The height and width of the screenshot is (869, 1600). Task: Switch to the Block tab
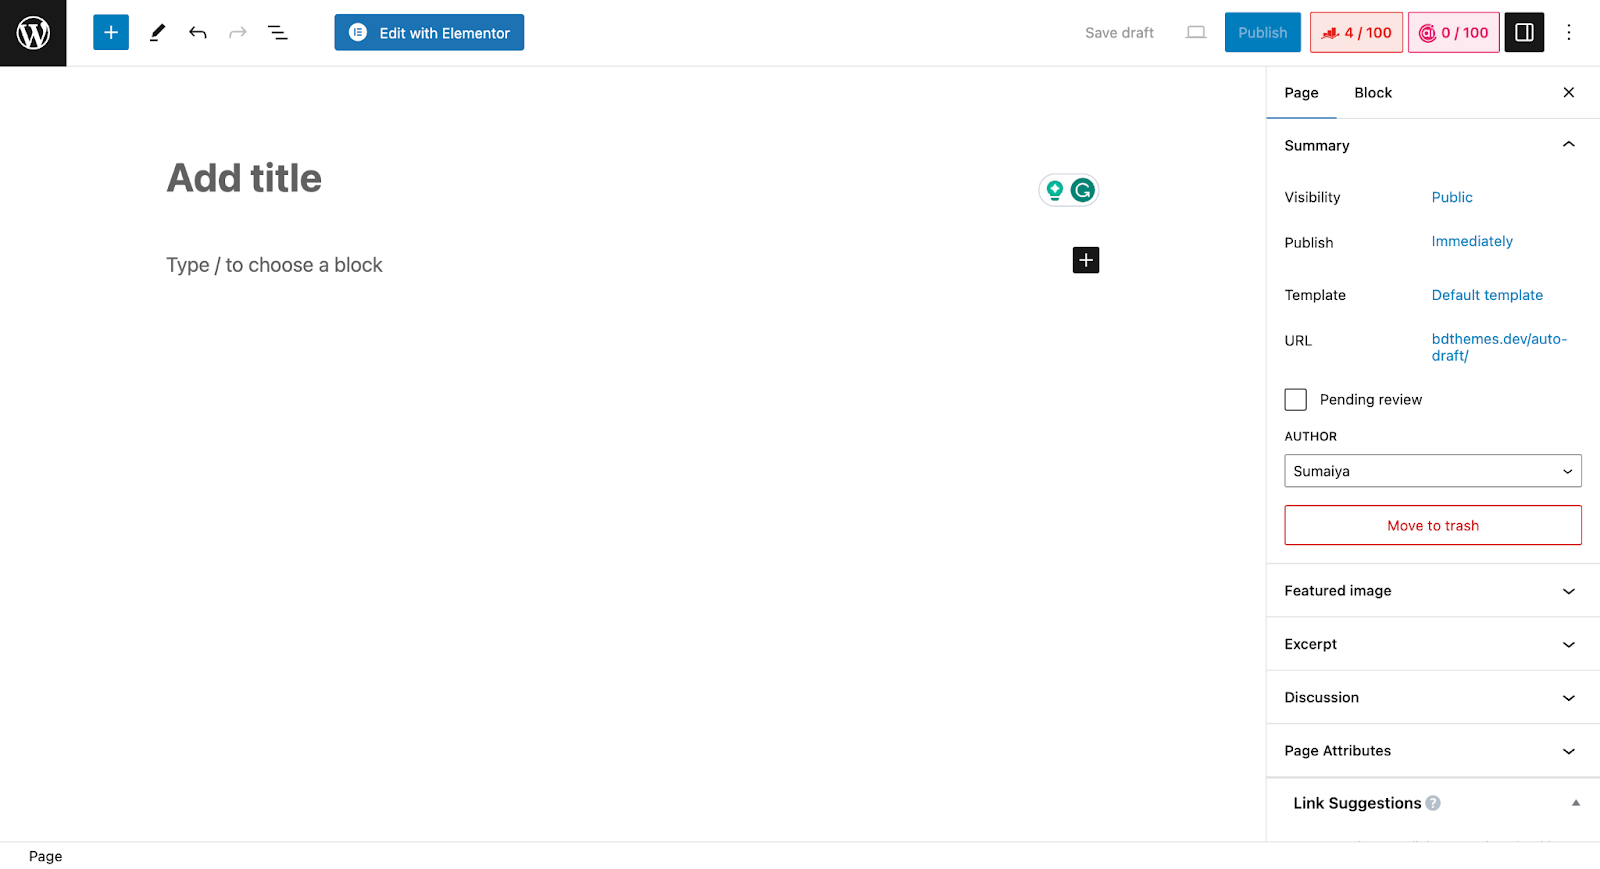(1373, 93)
